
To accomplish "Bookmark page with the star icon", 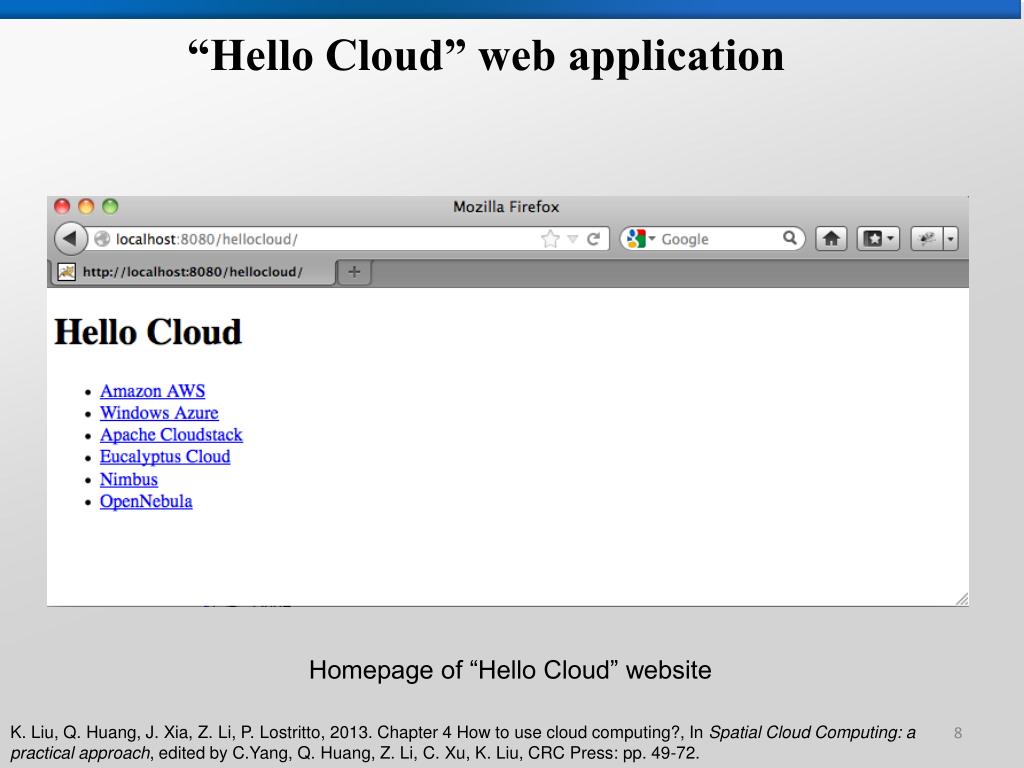I will 551,239.
